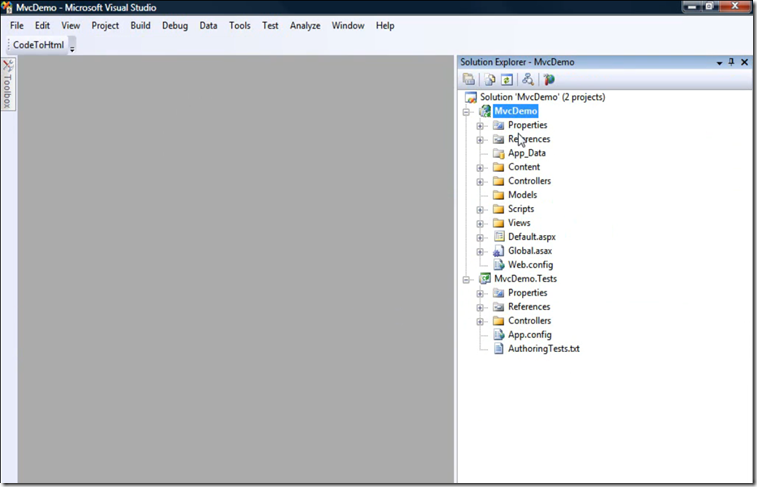The image size is (757, 487).
Task: Open the Build menu
Action: (x=140, y=26)
